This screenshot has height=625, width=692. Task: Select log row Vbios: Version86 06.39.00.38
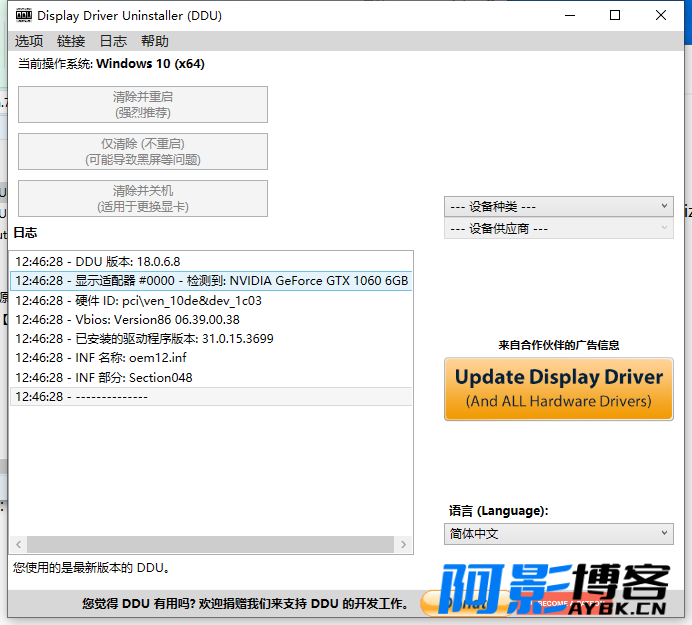click(x=211, y=320)
